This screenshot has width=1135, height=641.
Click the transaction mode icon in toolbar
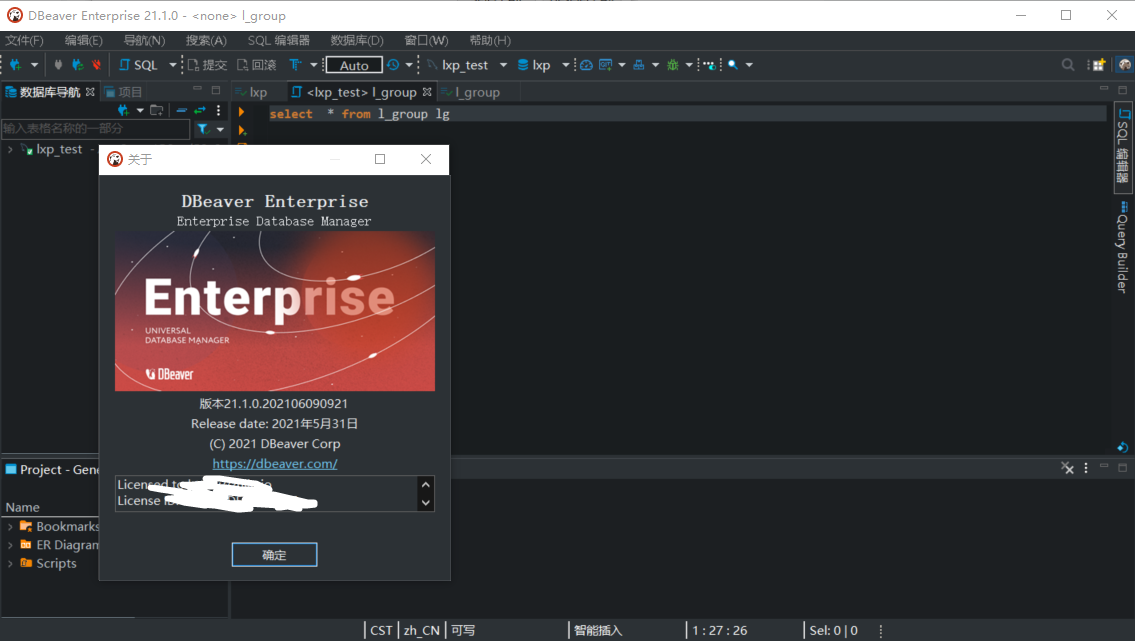point(295,65)
